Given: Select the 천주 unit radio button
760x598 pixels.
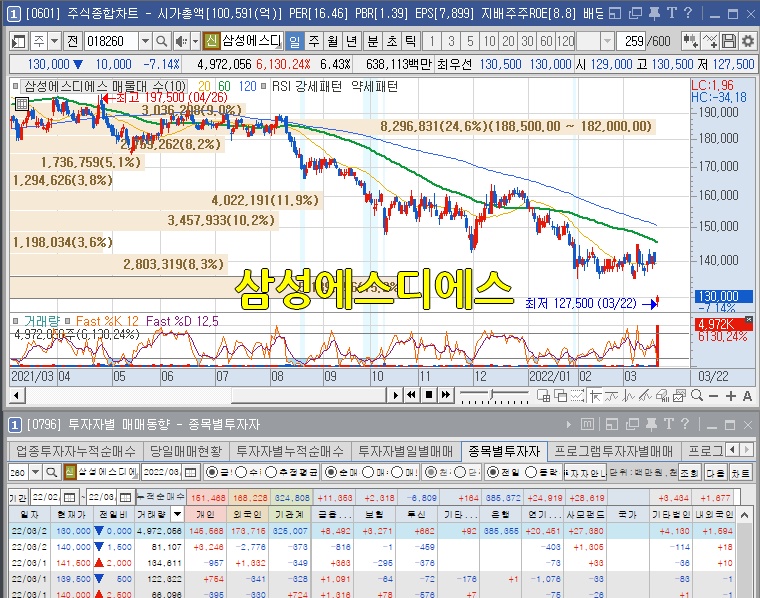Looking at the screenshot, I should pos(430,472).
